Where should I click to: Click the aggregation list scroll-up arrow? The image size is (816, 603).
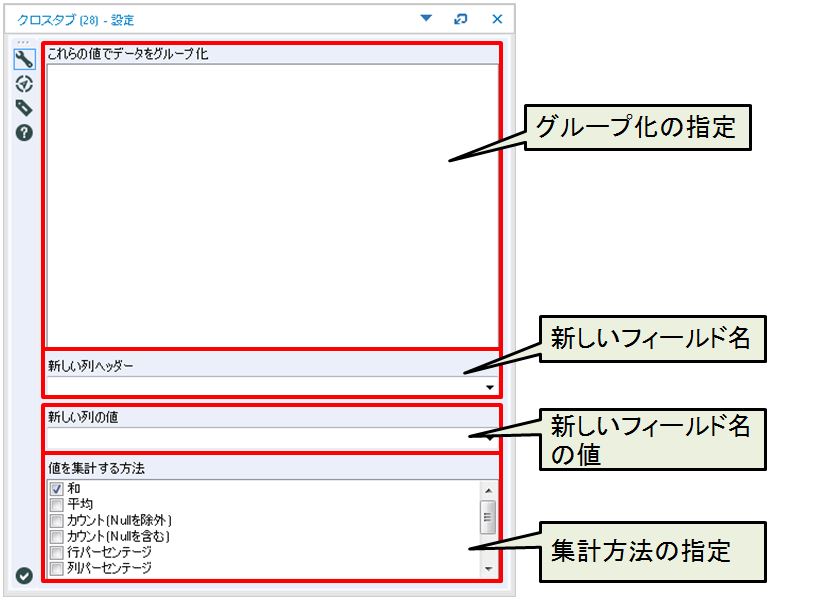point(489,490)
